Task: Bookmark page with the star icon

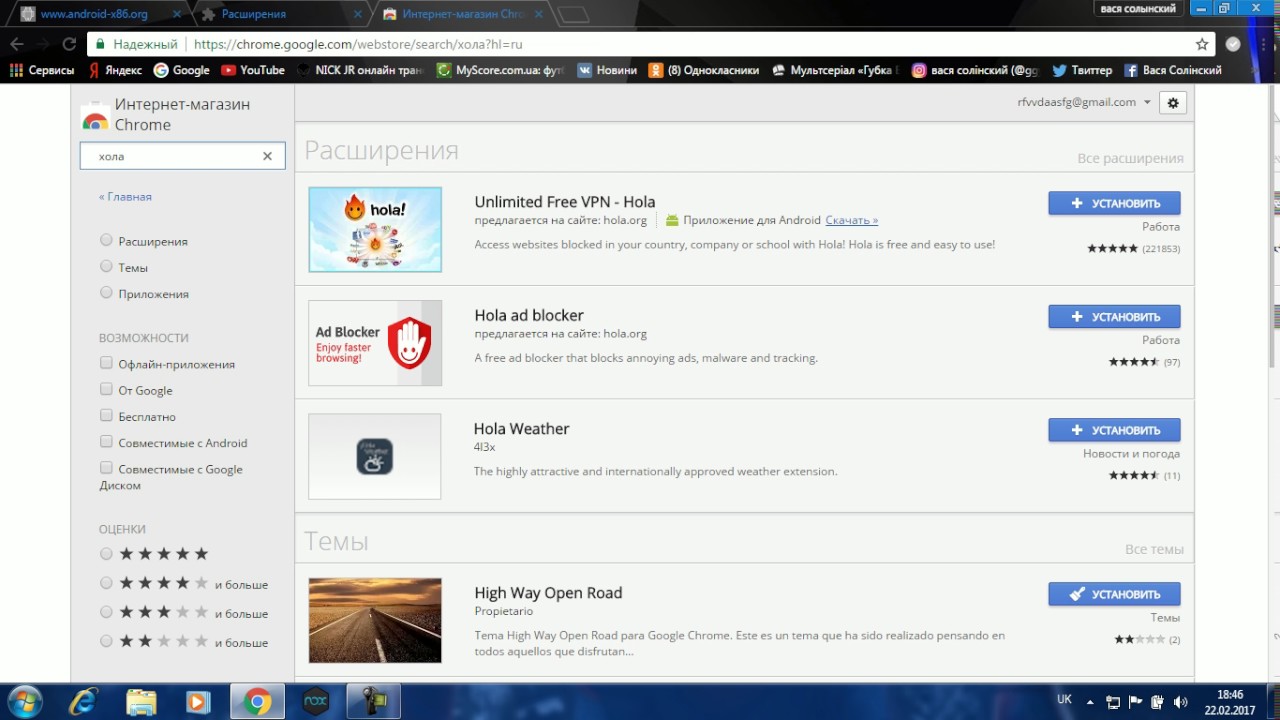Action: tap(1202, 44)
